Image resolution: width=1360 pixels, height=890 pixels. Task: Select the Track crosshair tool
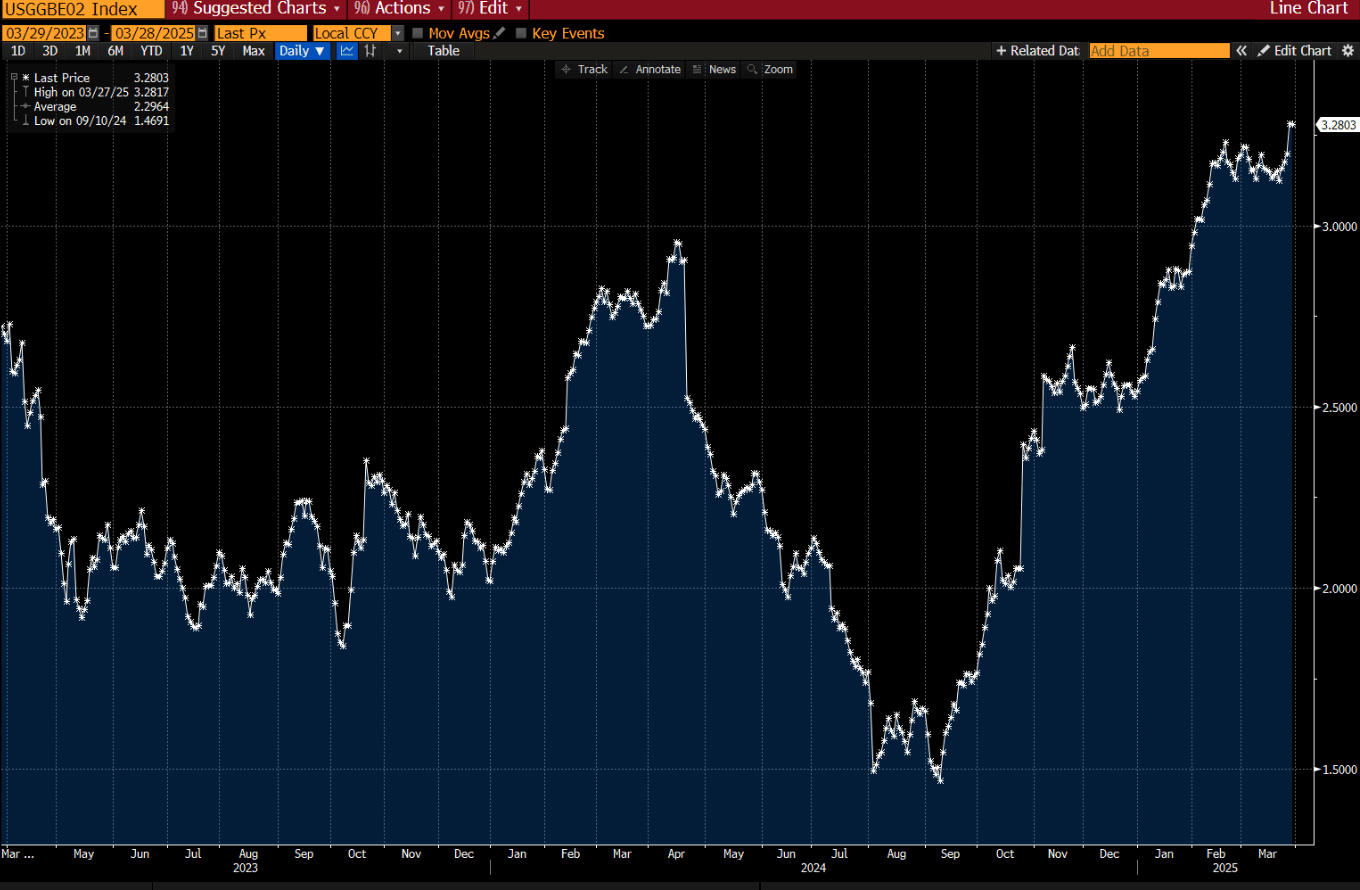[583, 69]
